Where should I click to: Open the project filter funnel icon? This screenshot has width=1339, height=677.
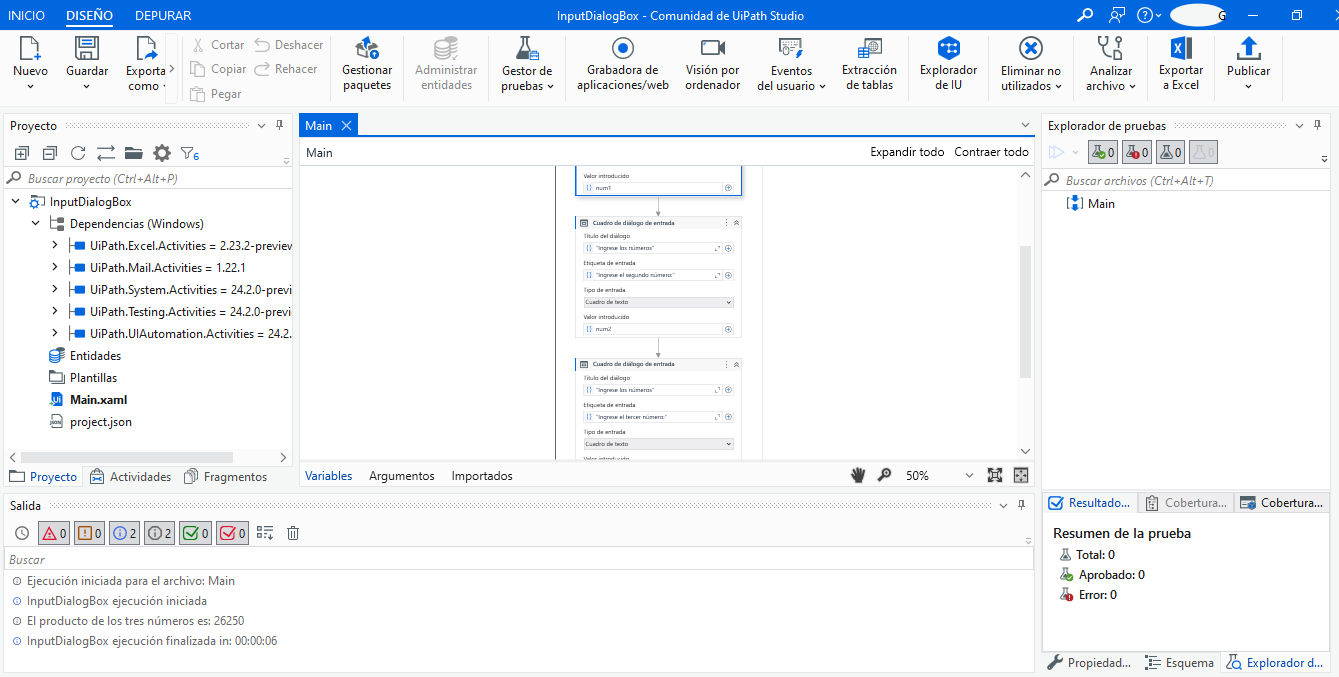[189, 153]
